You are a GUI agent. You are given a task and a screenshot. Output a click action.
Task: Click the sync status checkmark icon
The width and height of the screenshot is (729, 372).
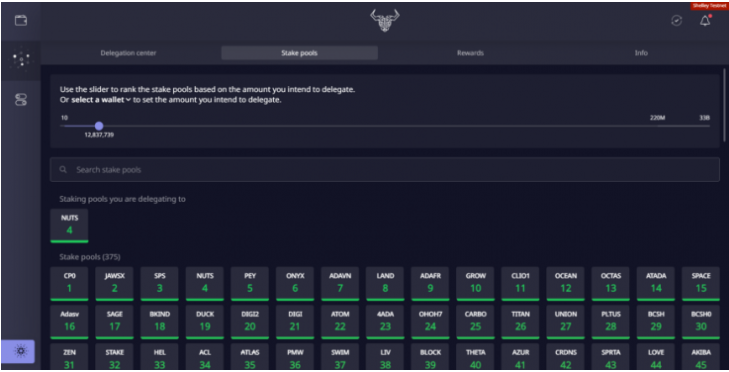click(676, 20)
